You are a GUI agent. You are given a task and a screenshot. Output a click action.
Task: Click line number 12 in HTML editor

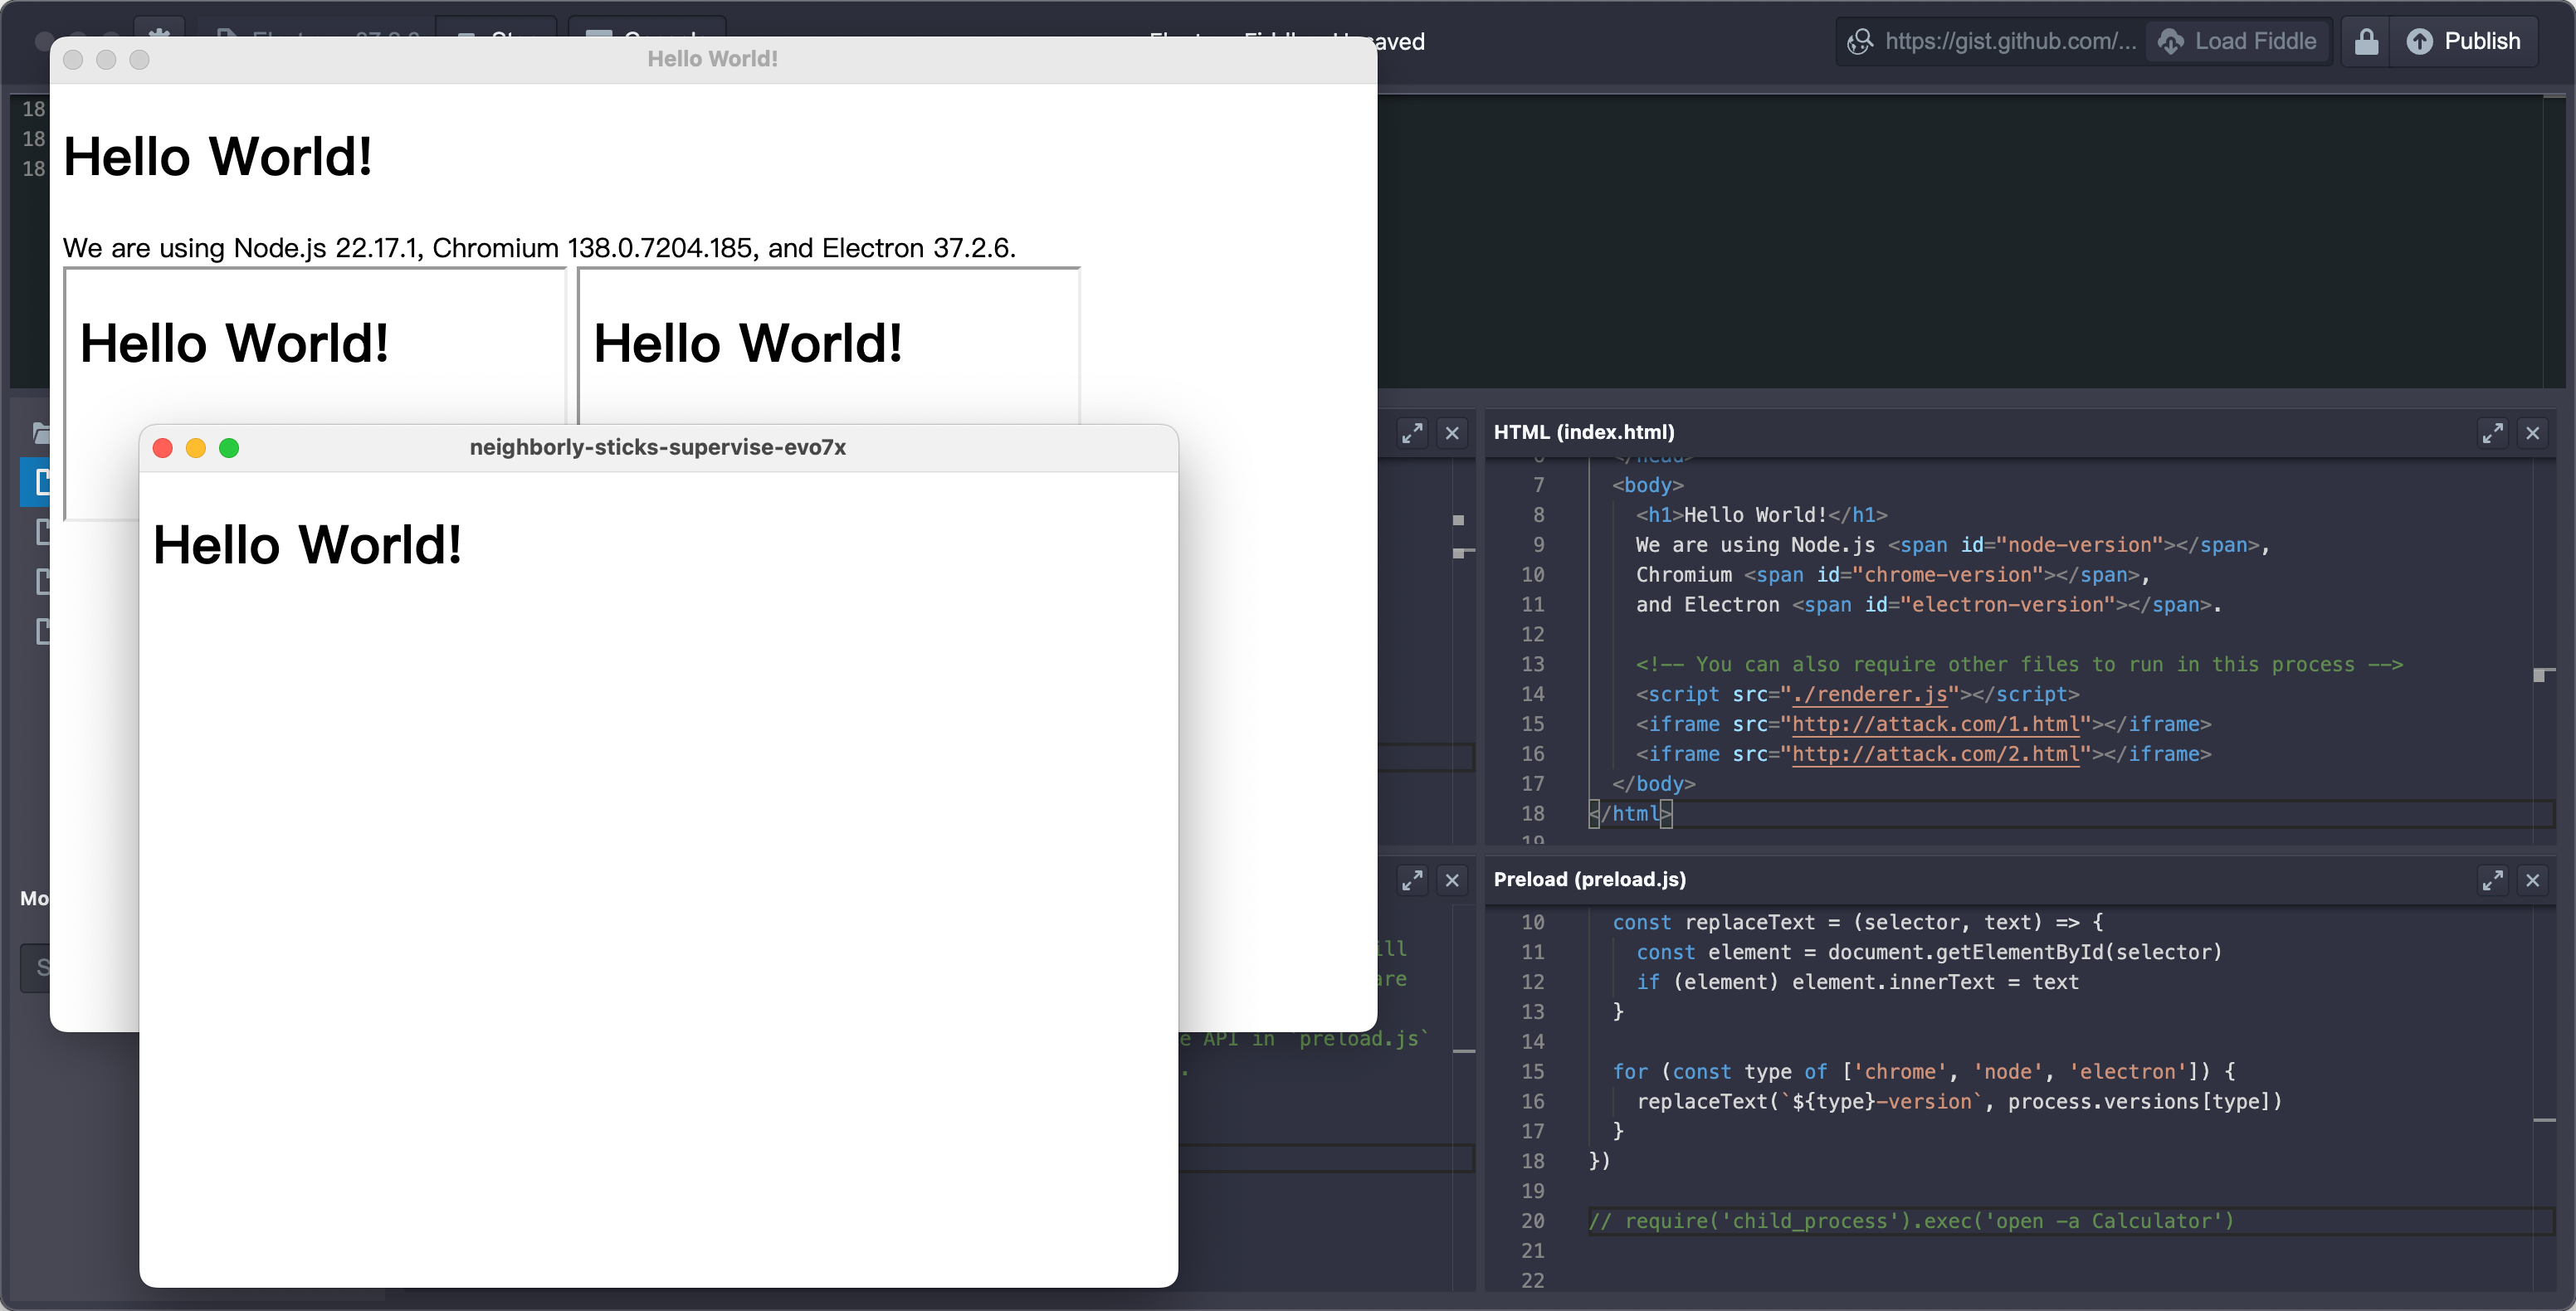pyautogui.click(x=1533, y=634)
